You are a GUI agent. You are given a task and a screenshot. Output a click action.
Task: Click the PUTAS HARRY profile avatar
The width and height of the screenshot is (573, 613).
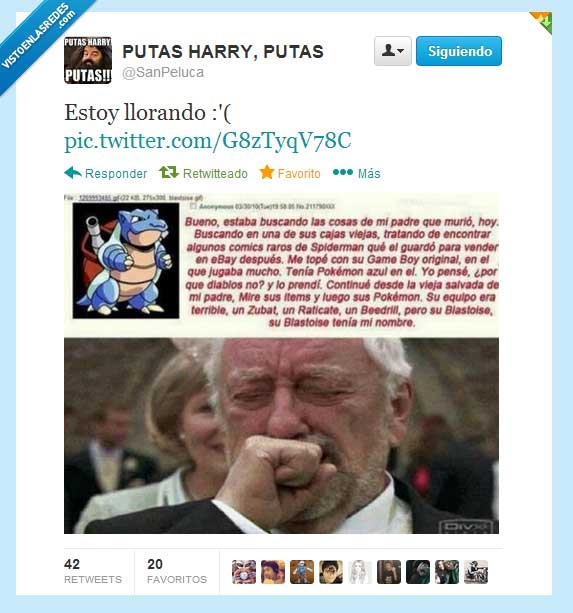pyautogui.click(x=88, y=60)
